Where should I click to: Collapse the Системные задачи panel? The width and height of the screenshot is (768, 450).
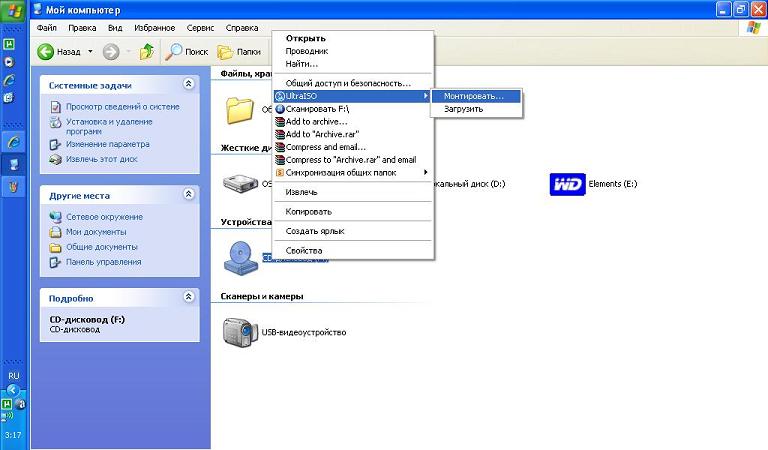[x=190, y=85]
